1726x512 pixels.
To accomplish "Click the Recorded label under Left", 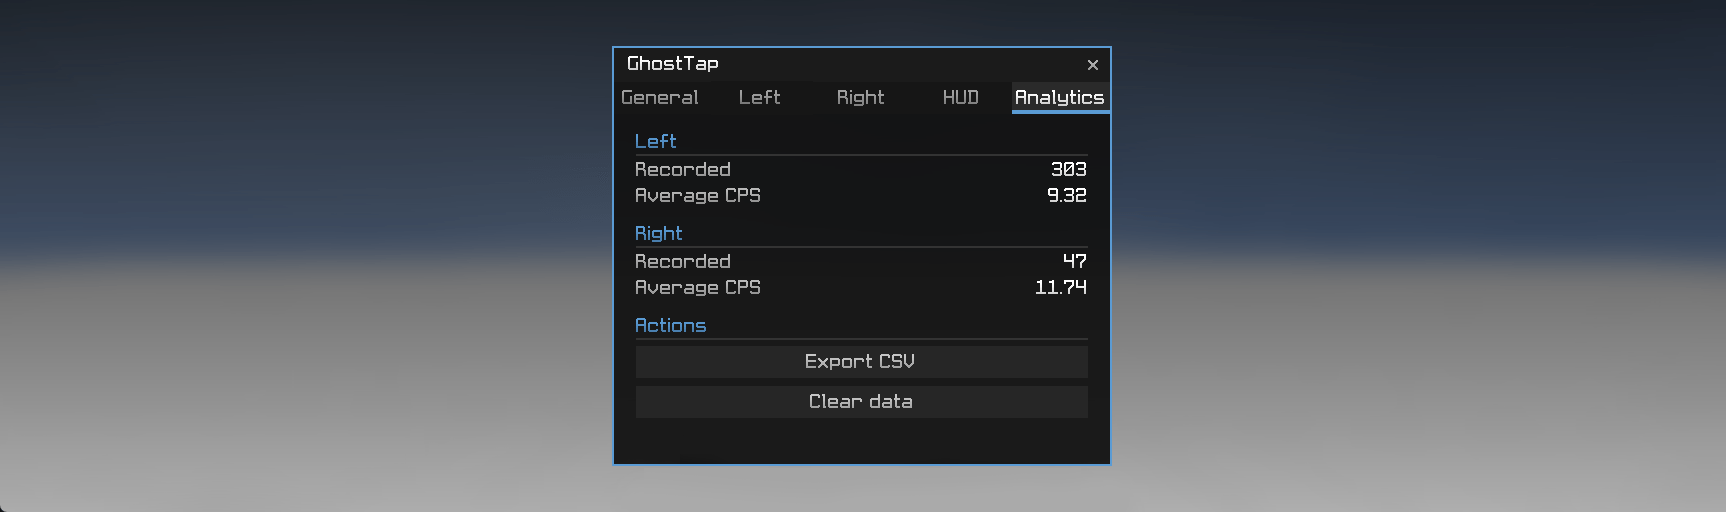I will 683,169.
